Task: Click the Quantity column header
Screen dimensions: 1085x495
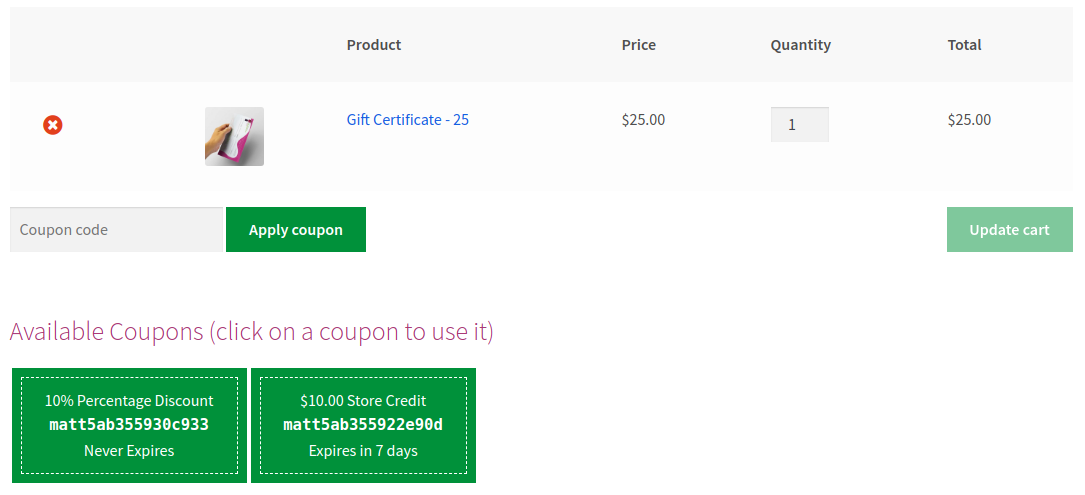Action: click(801, 45)
